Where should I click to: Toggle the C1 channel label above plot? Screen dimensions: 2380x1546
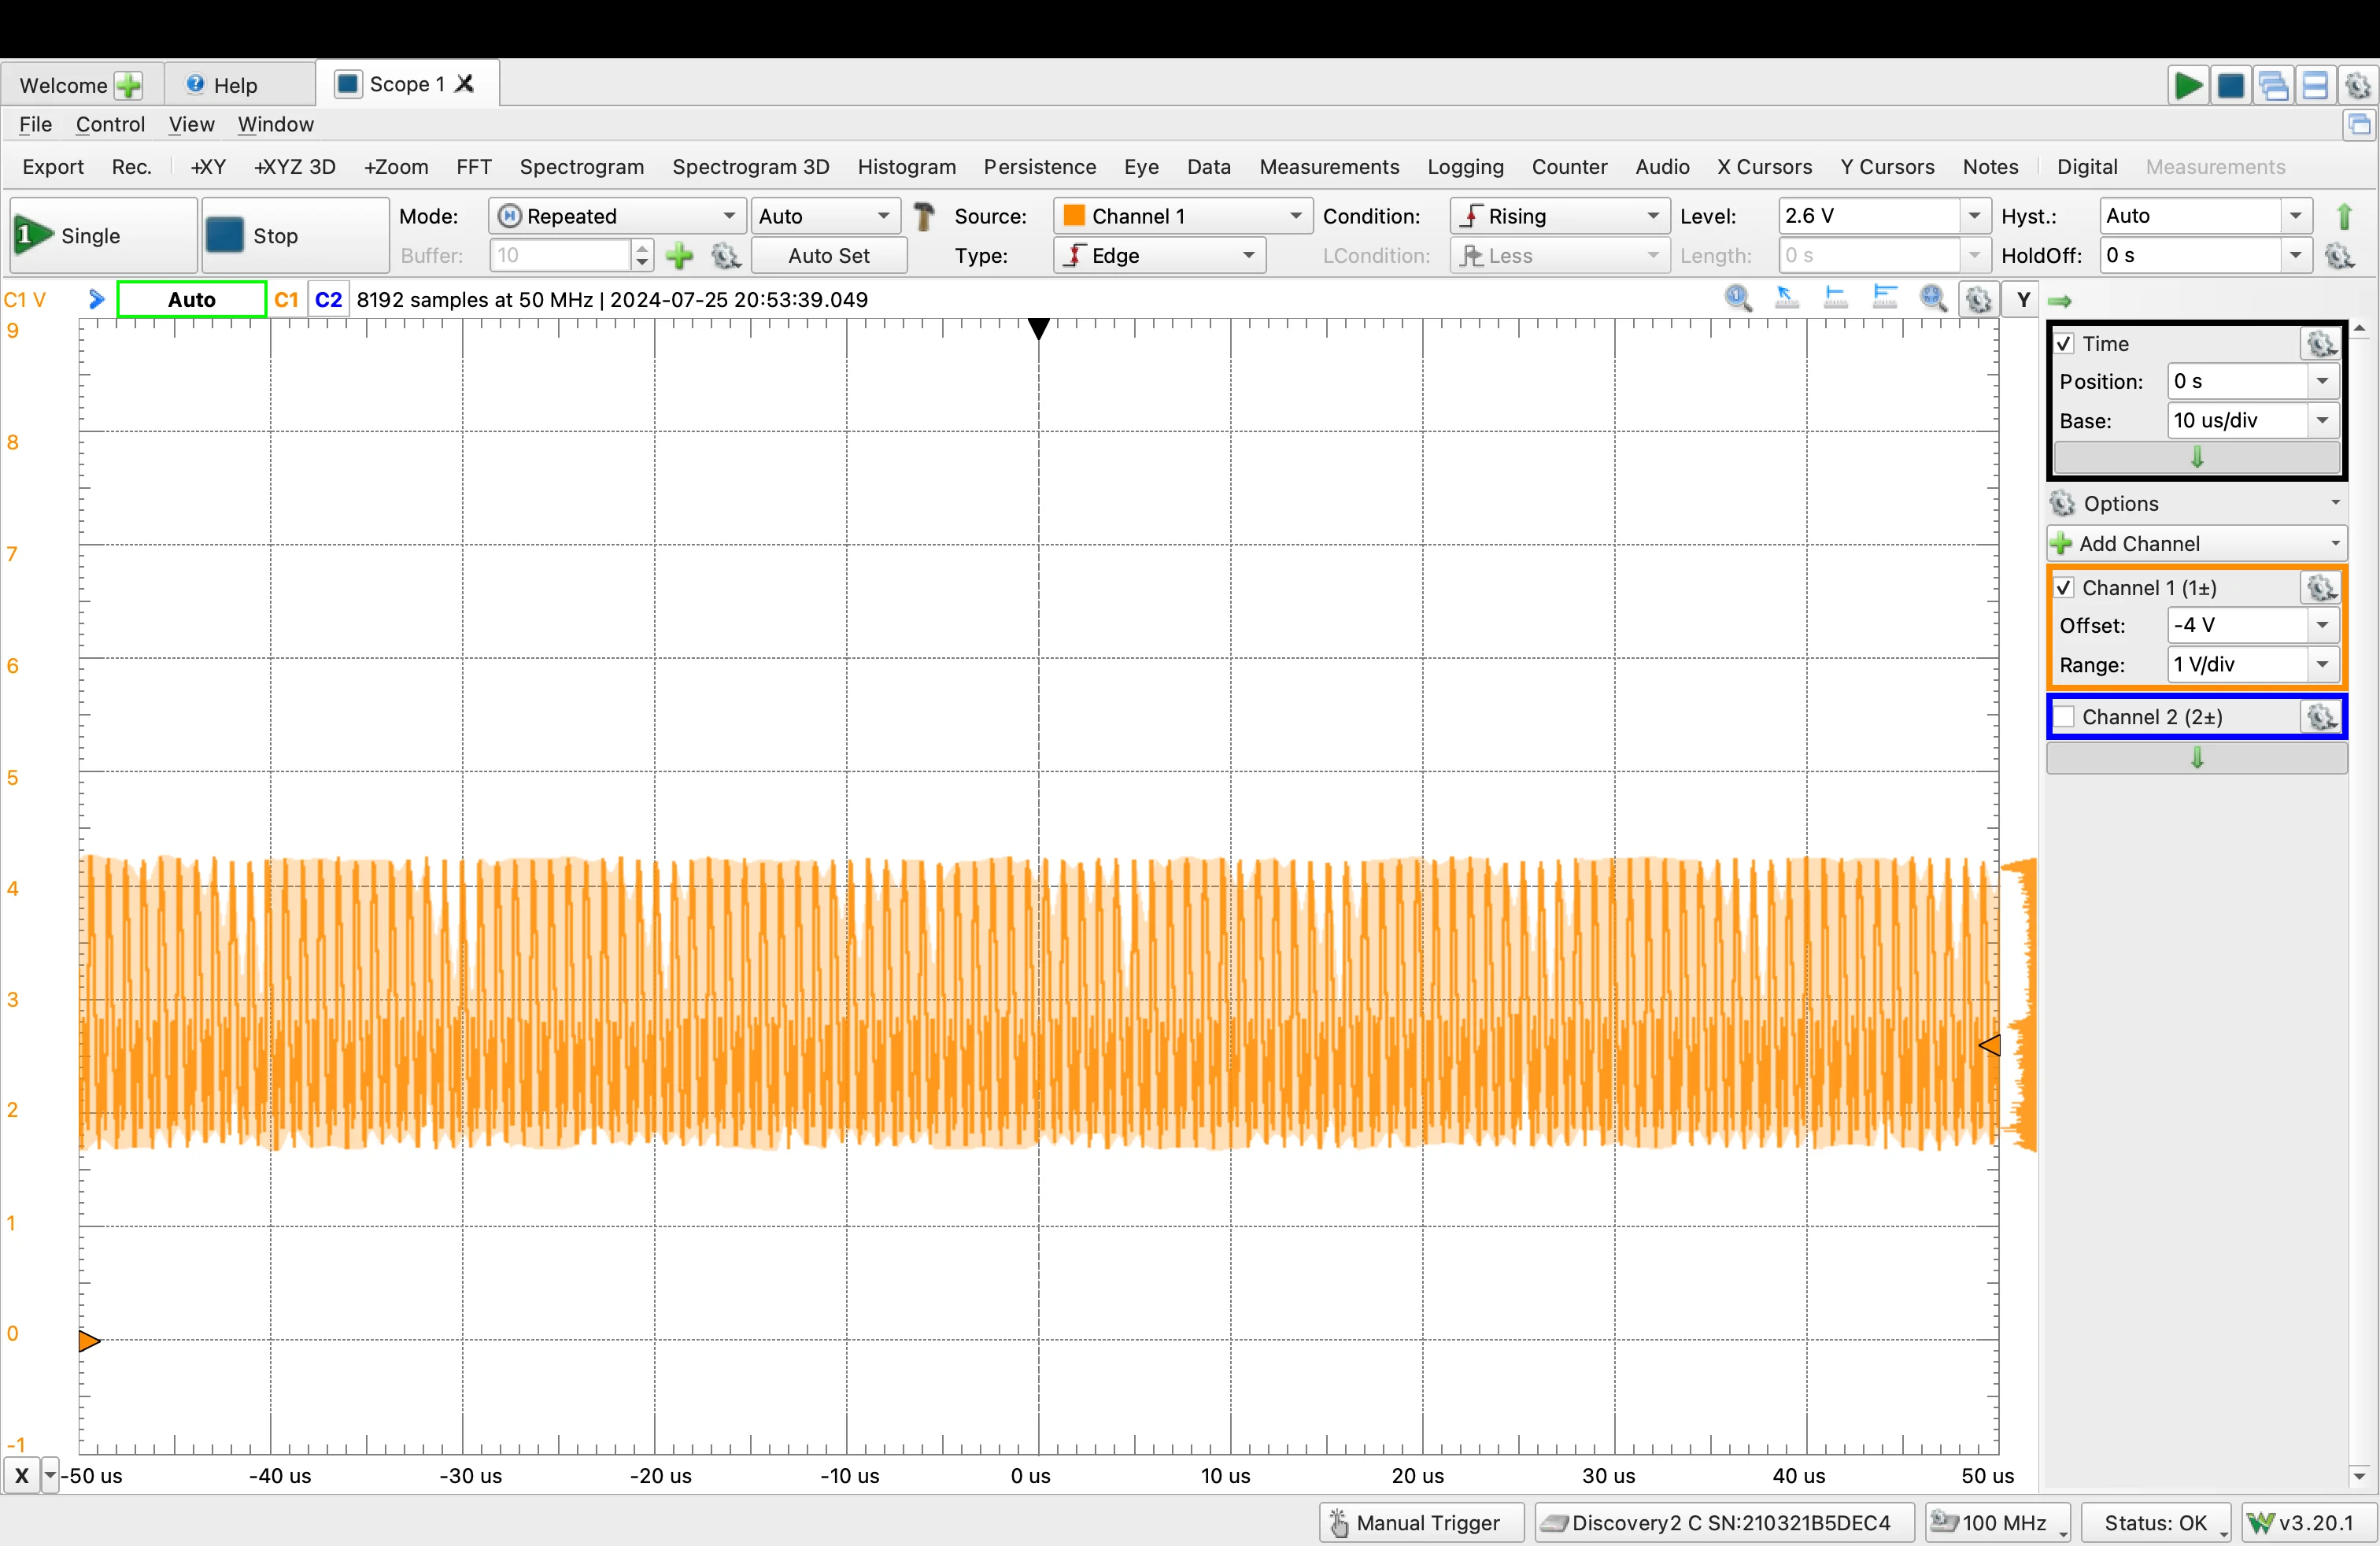coord(286,299)
